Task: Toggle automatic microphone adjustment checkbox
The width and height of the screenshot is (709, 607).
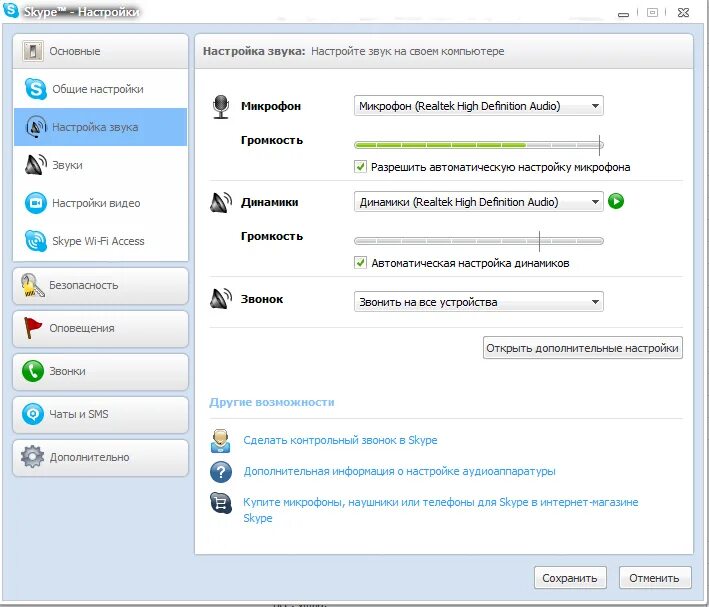Action: [x=360, y=166]
